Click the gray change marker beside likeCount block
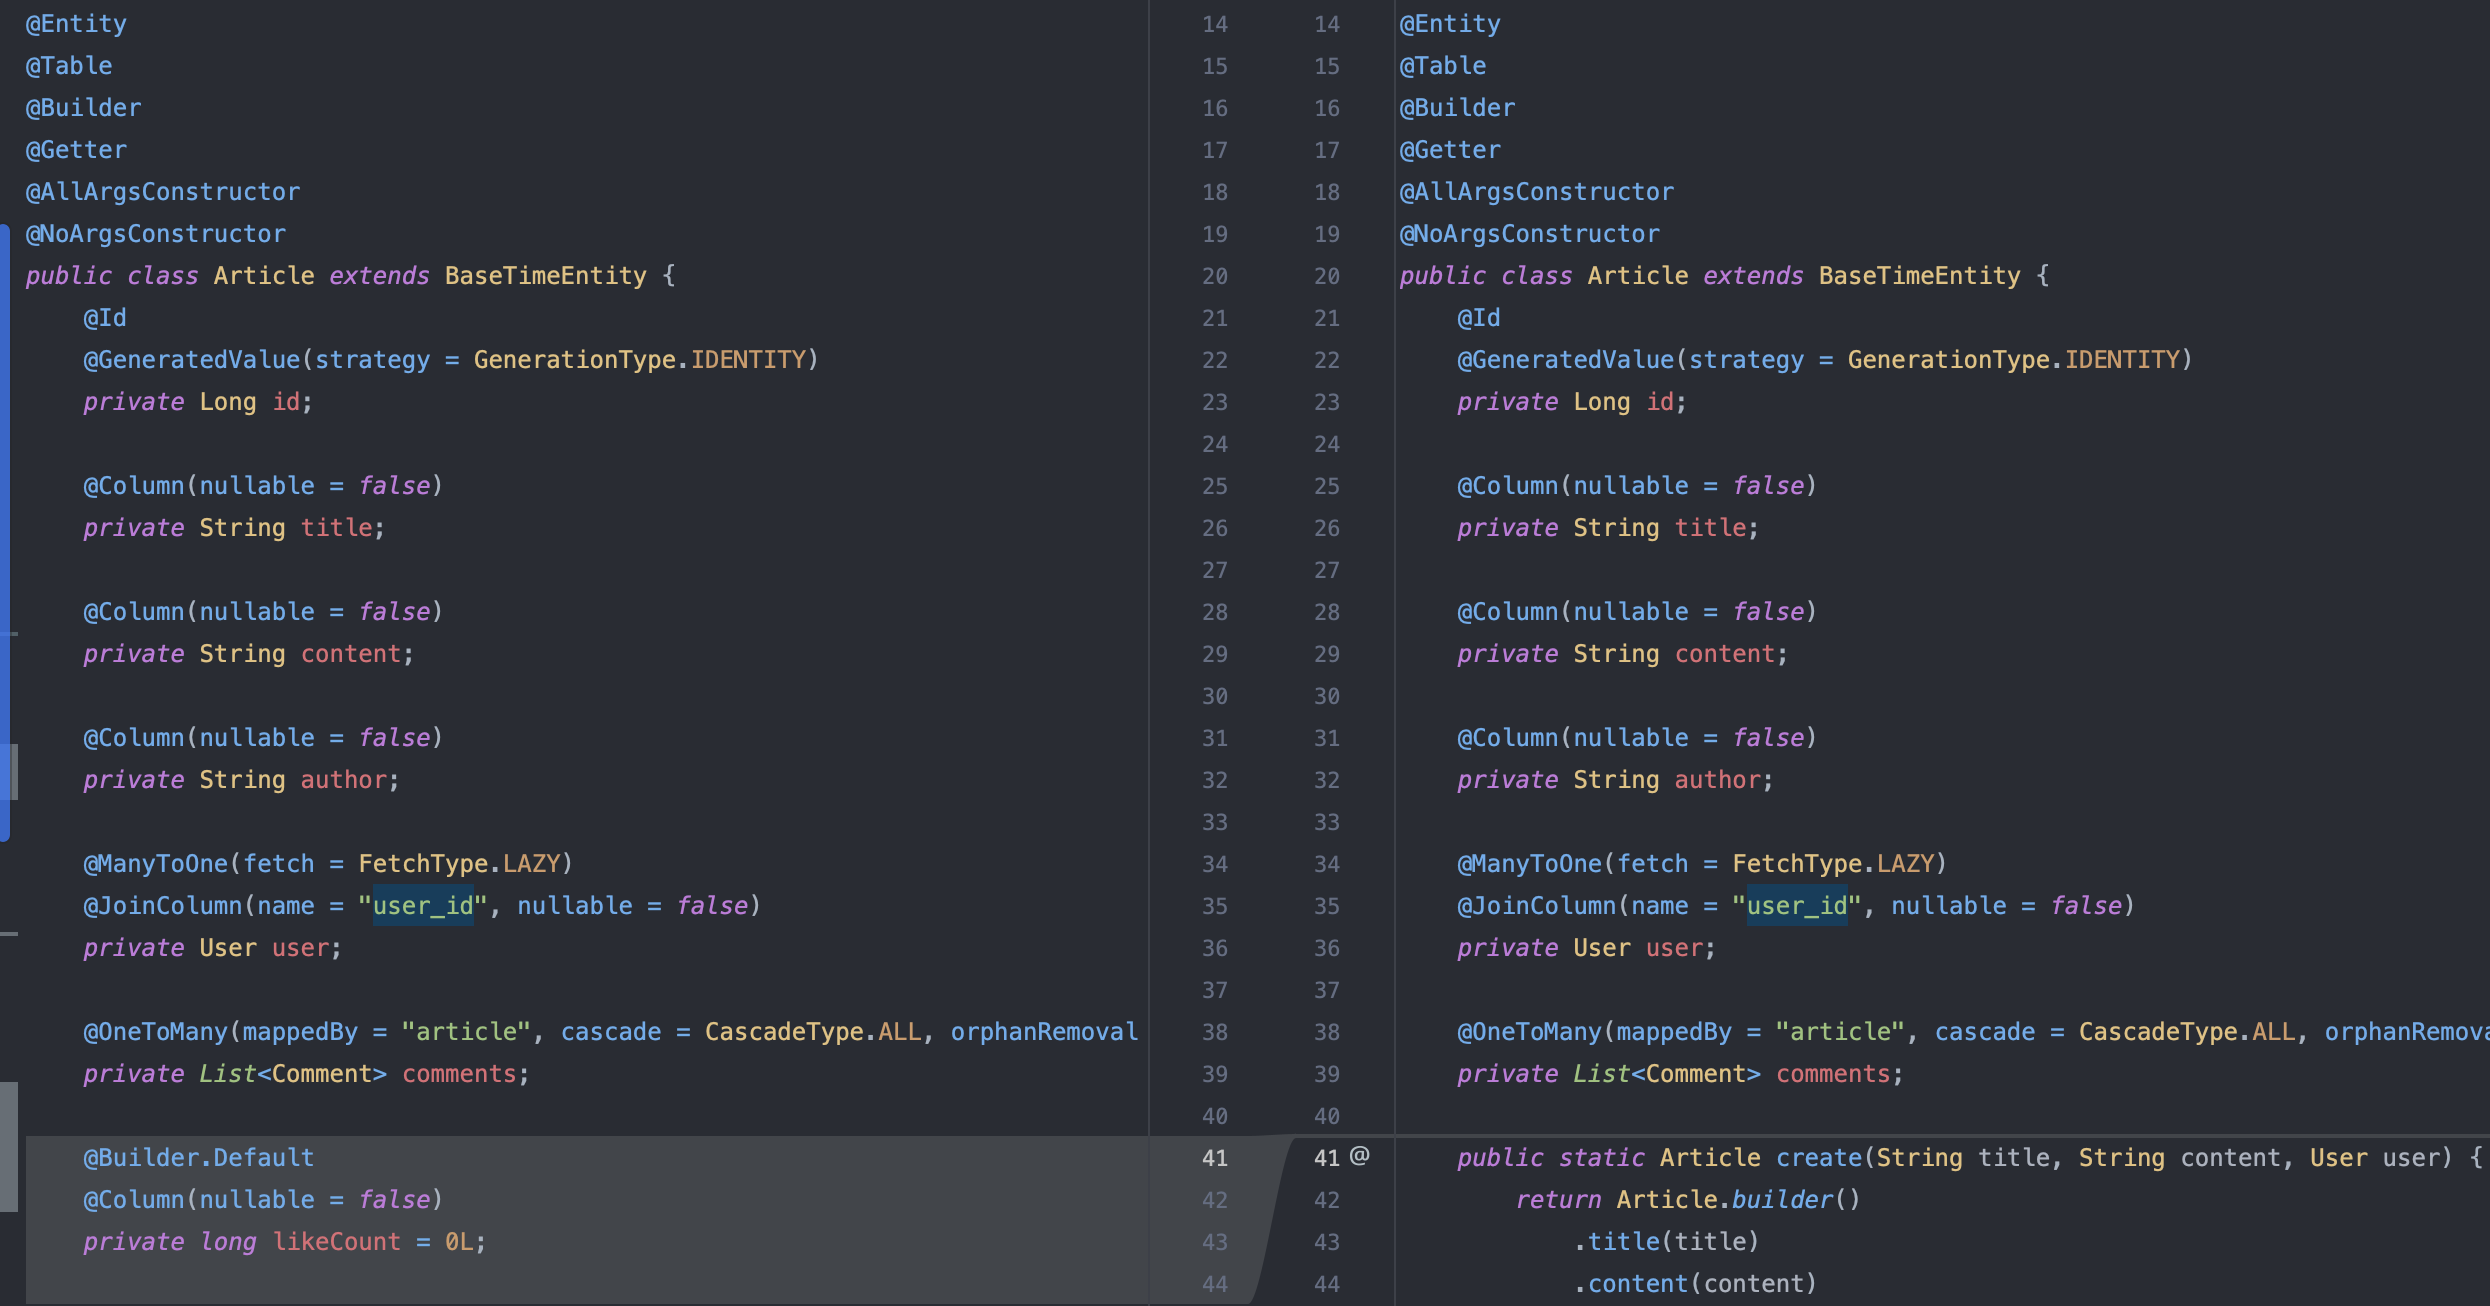This screenshot has width=2490, height=1306. pos(9,1147)
